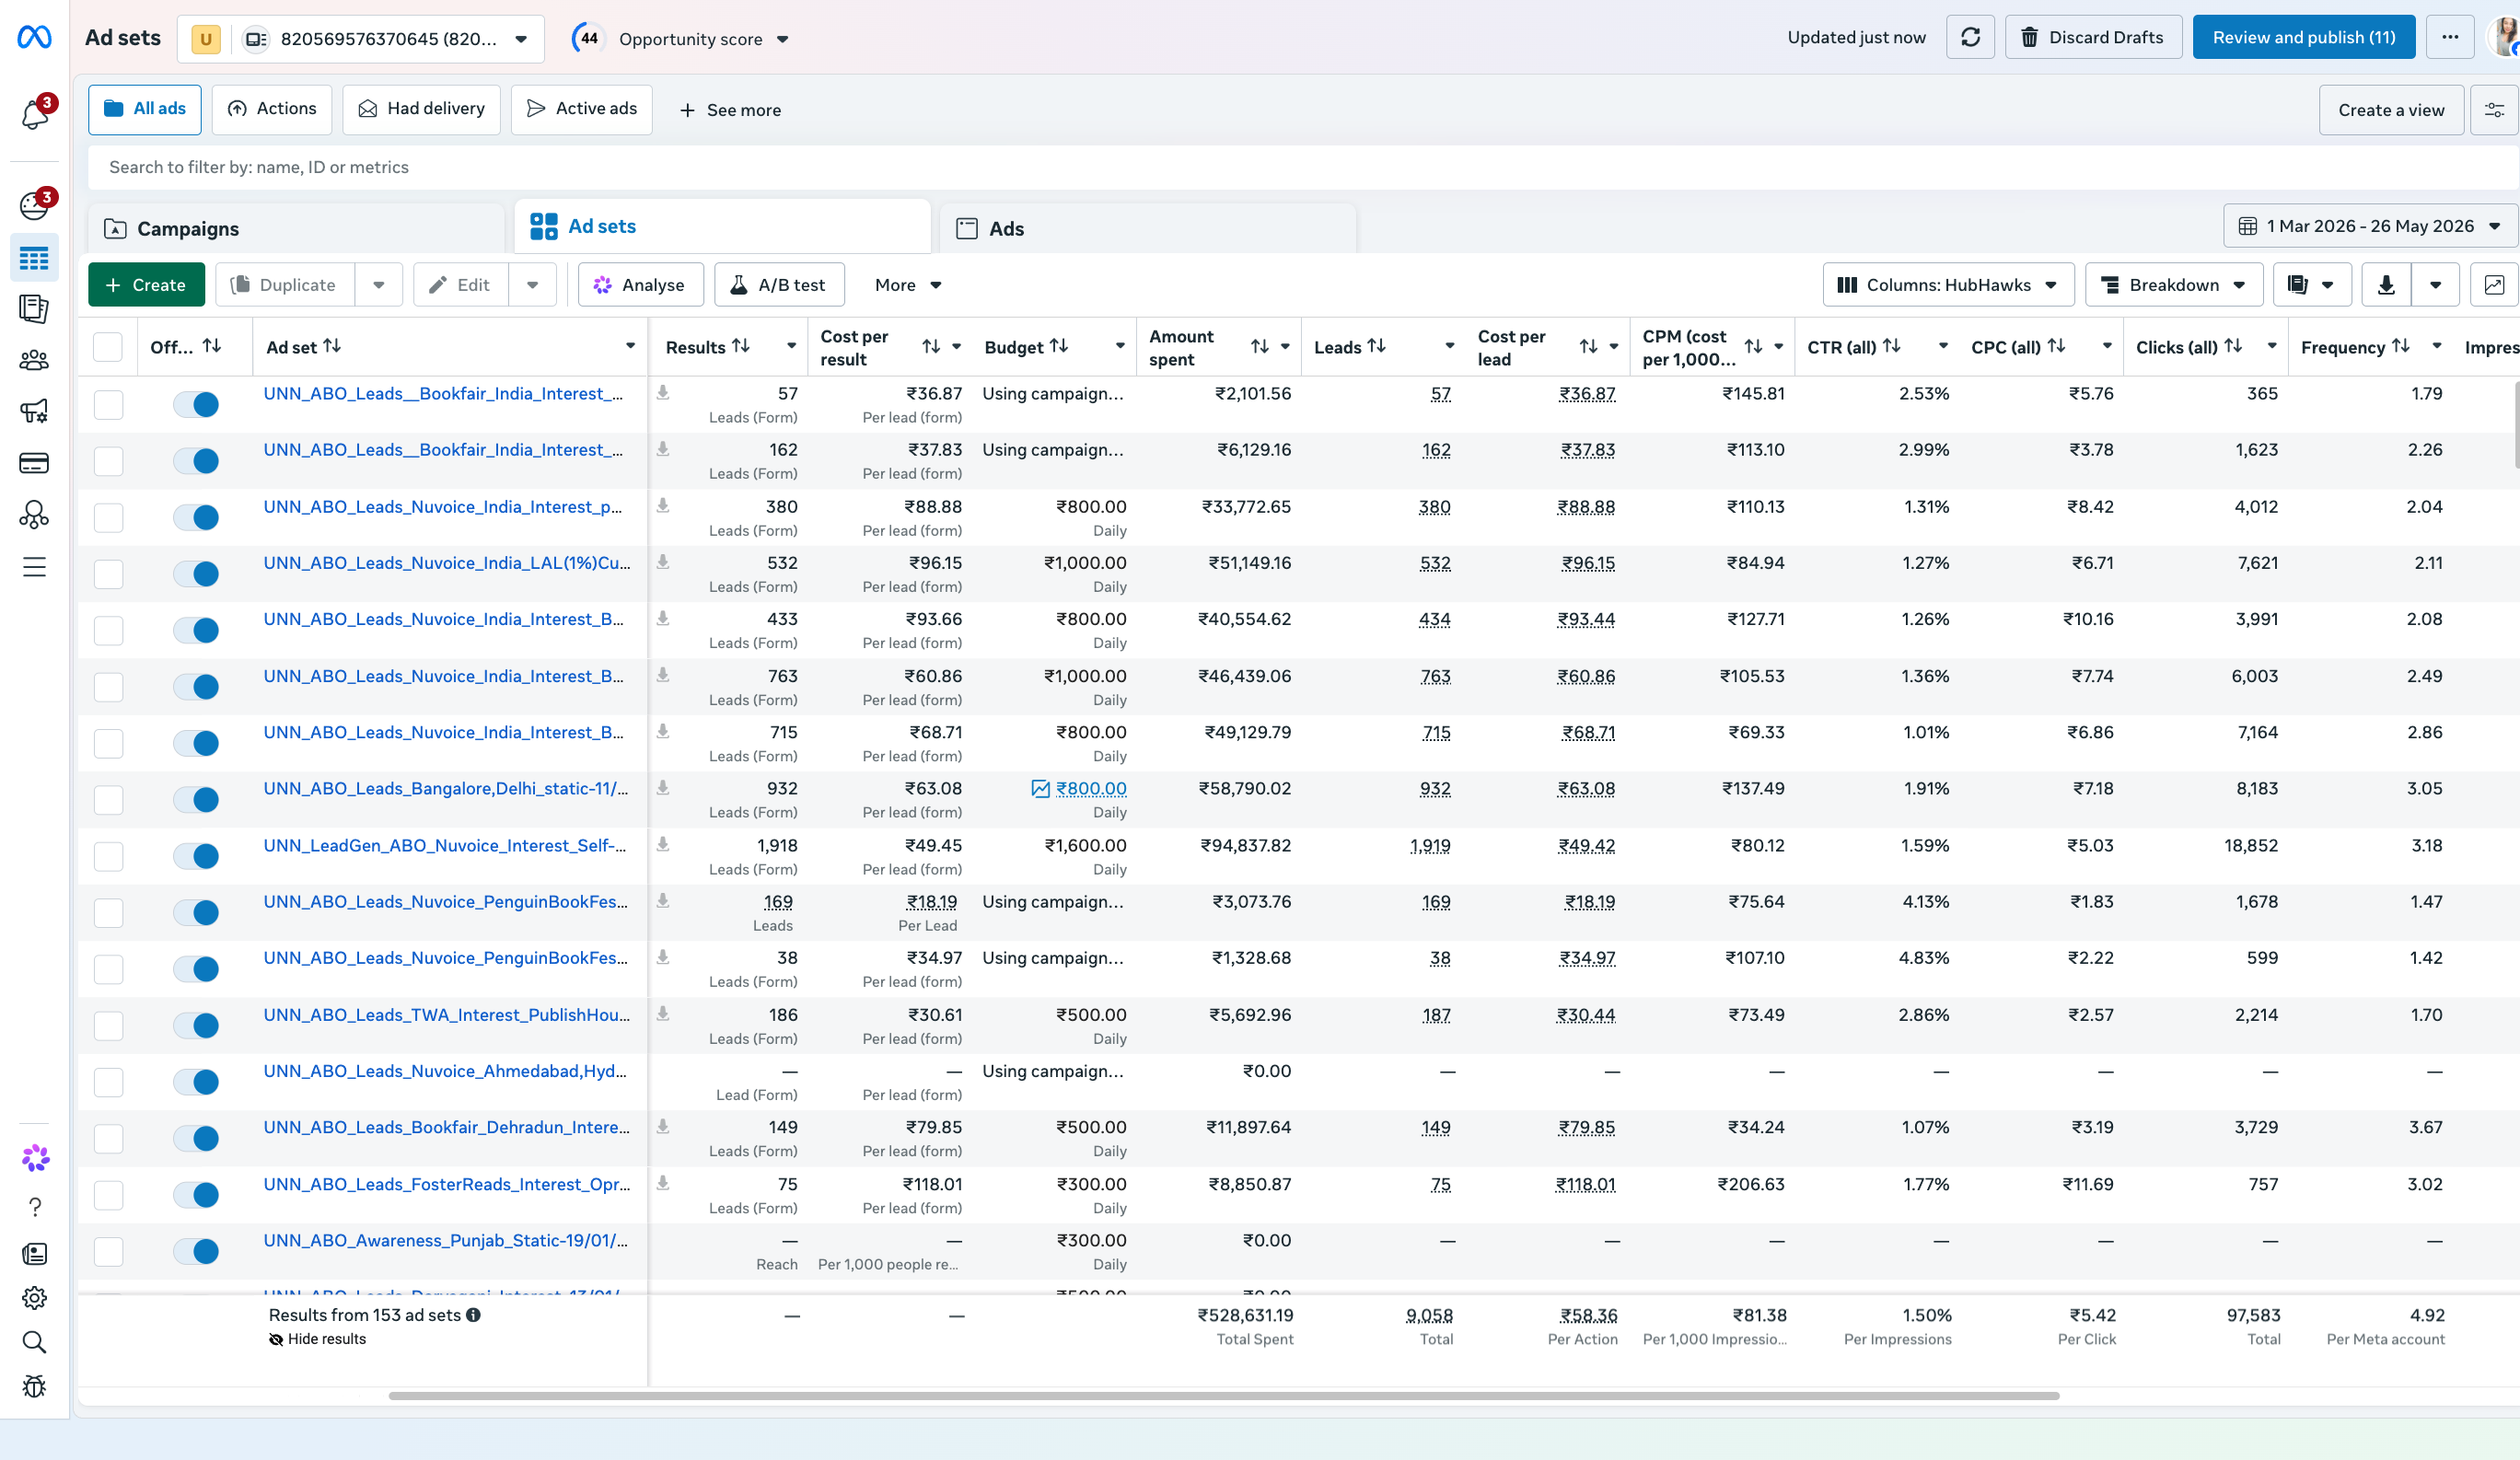Open the billing card icon in sidebar
The width and height of the screenshot is (2520, 1460).
point(34,463)
